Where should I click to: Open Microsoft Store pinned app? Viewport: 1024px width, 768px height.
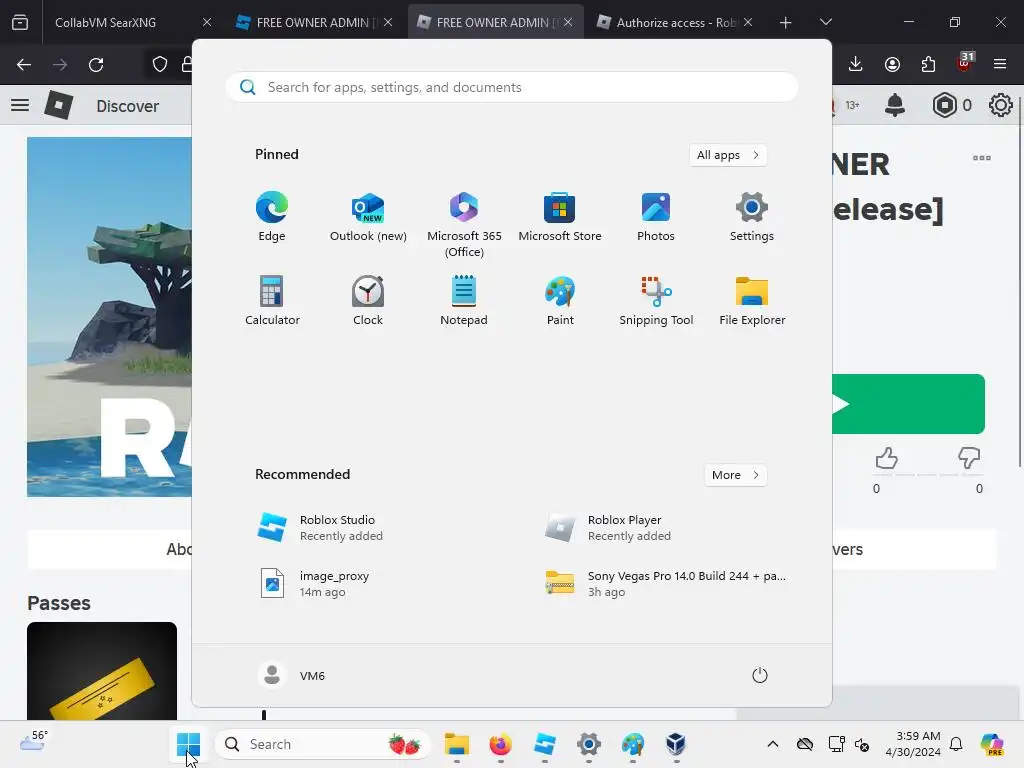pos(560,217)
